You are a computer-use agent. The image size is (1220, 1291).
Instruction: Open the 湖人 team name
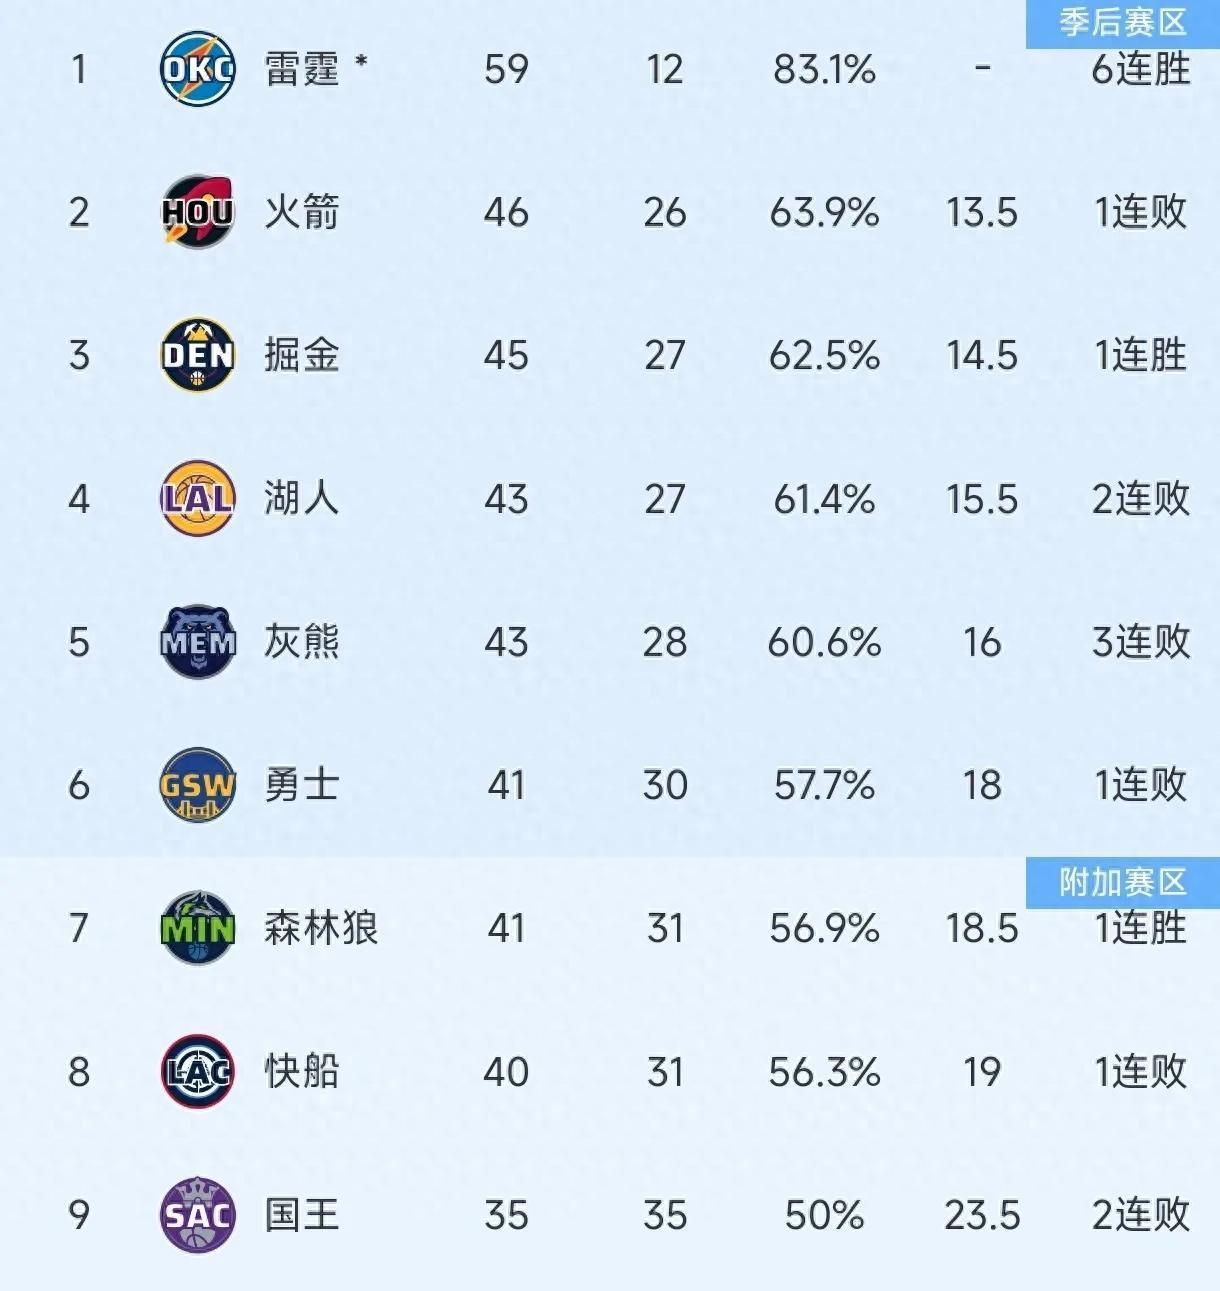(x=301, y=498)
